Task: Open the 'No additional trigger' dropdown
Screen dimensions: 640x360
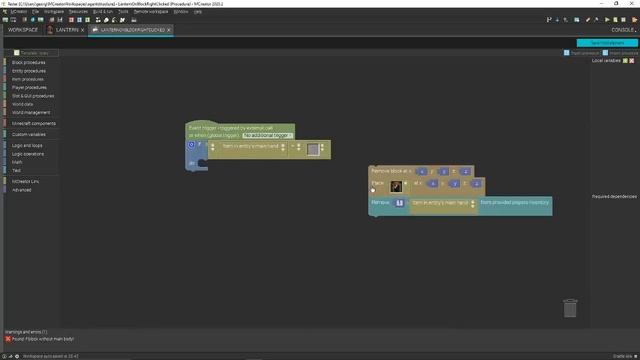Action: click(x=267, y=135)
